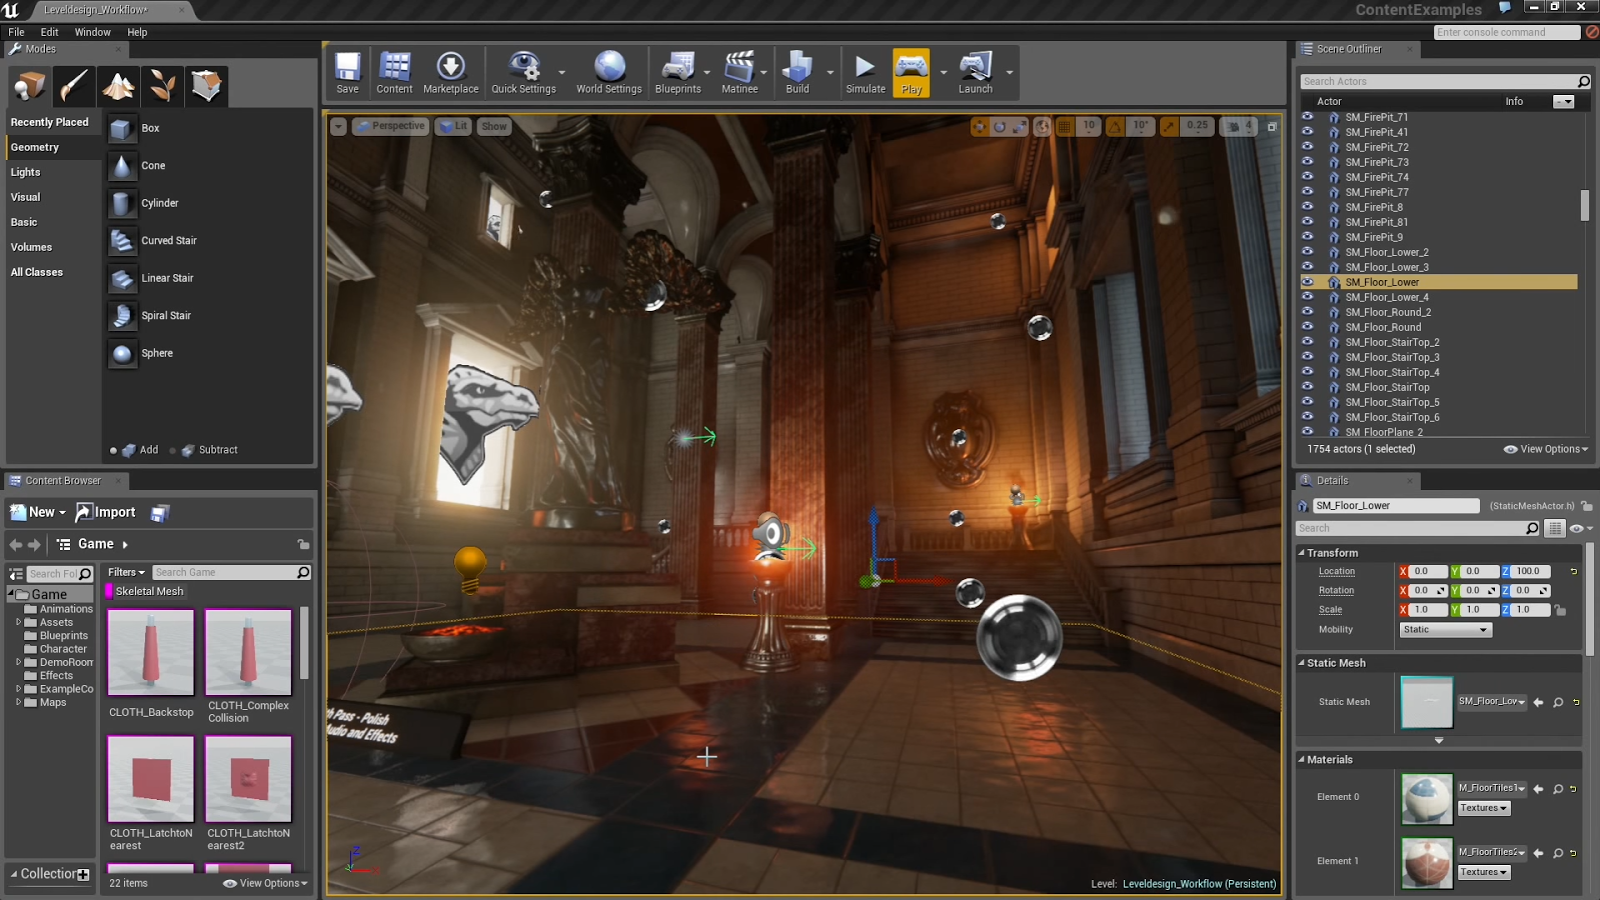Open the Marketplace
This screenshot has height=900, width=1600.
click(451, 72)
